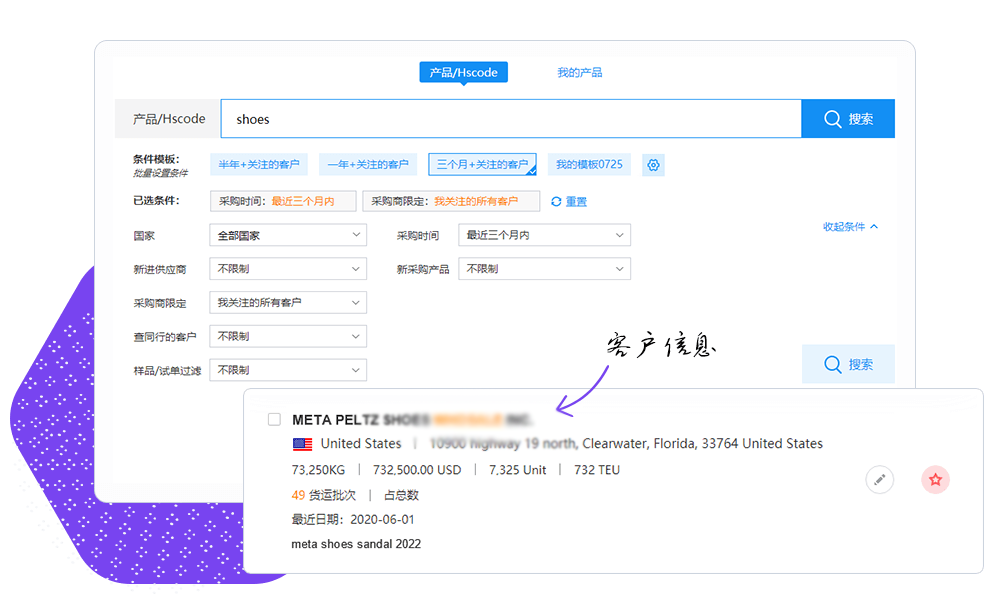Click the template settings gear icon
The image size is (987, 614).
(x=654, y=165)
